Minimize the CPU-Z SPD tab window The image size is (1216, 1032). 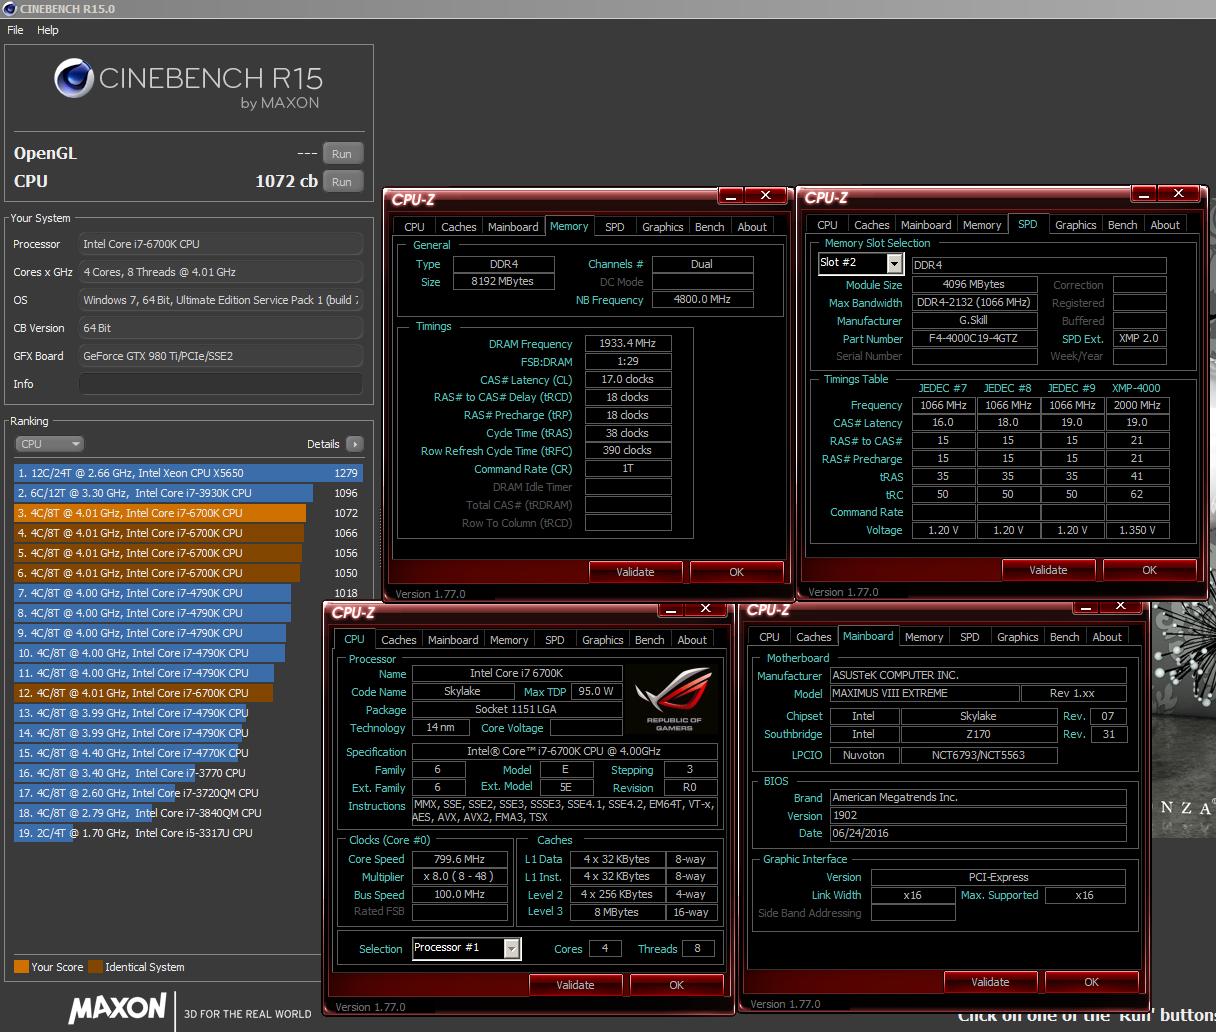tap(1143, 194)
